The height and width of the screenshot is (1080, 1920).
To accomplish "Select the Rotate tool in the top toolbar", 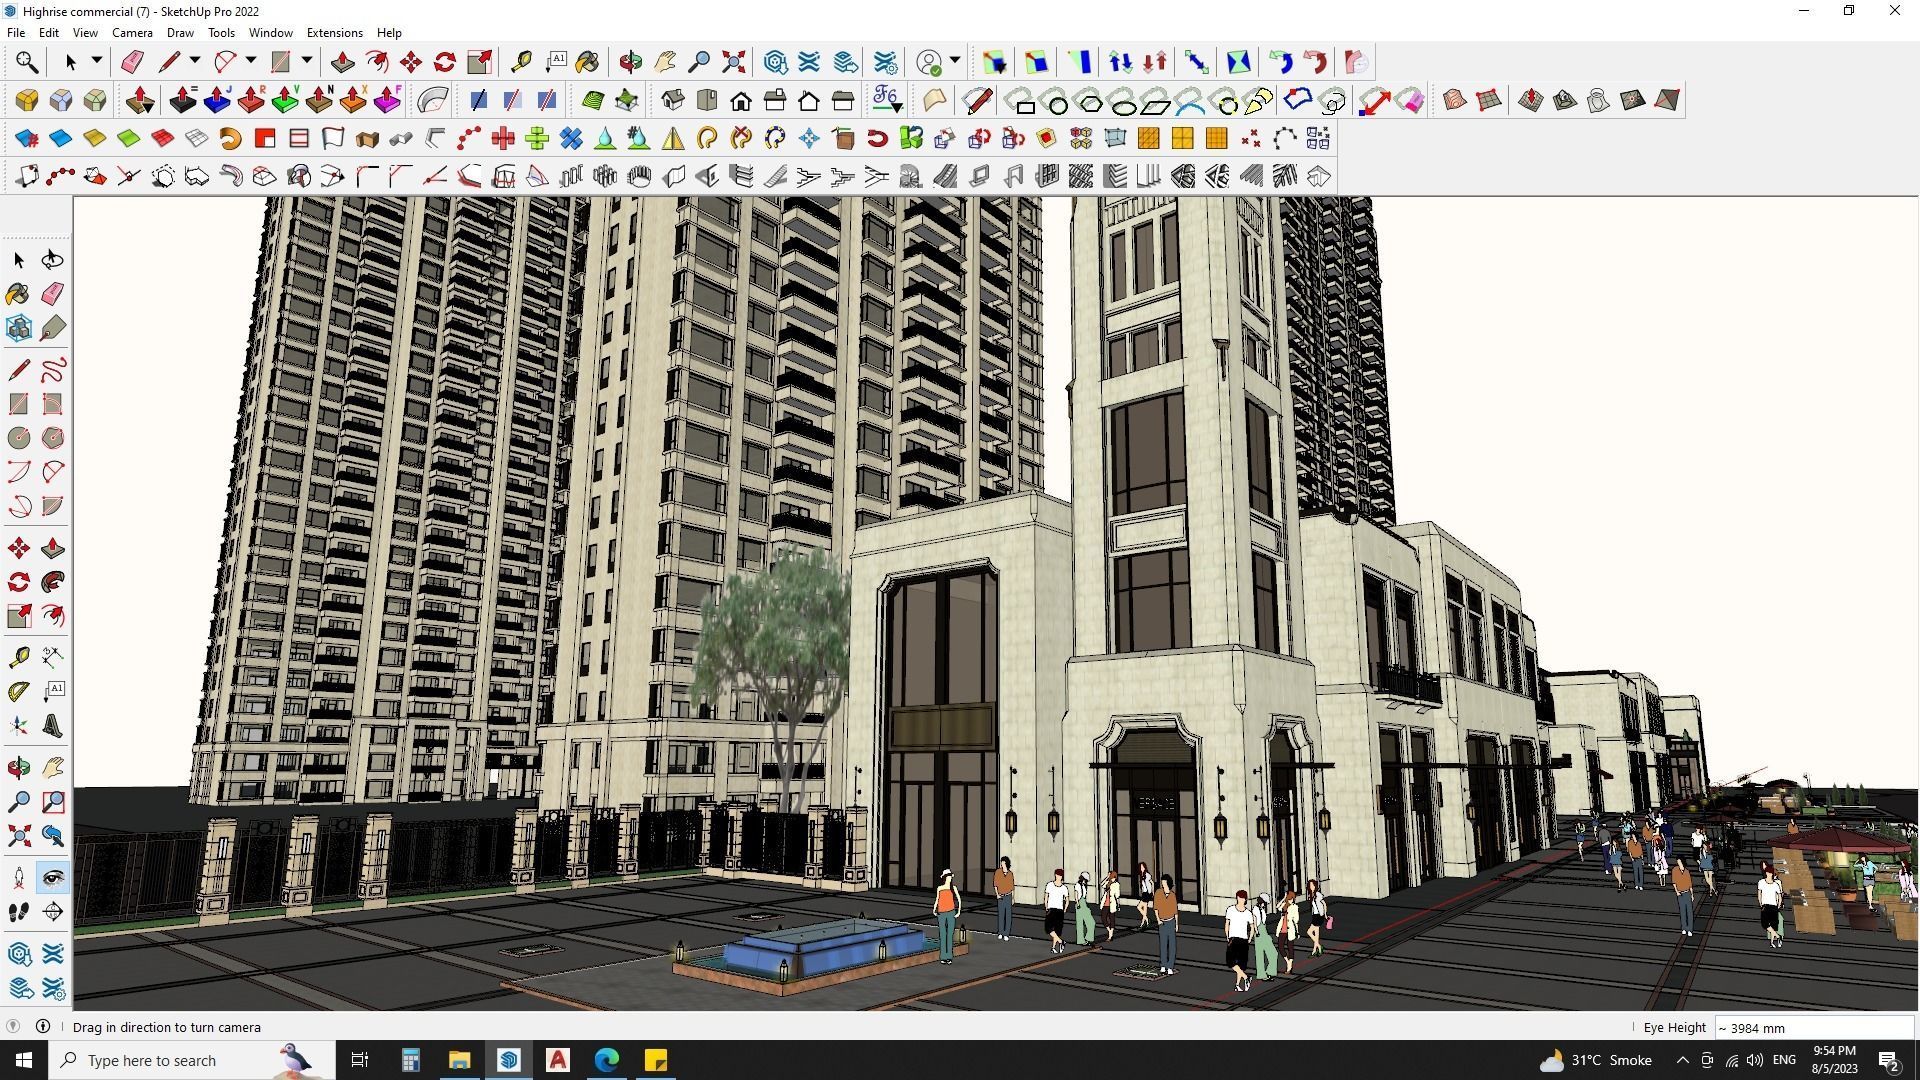I will click(445, 62).
